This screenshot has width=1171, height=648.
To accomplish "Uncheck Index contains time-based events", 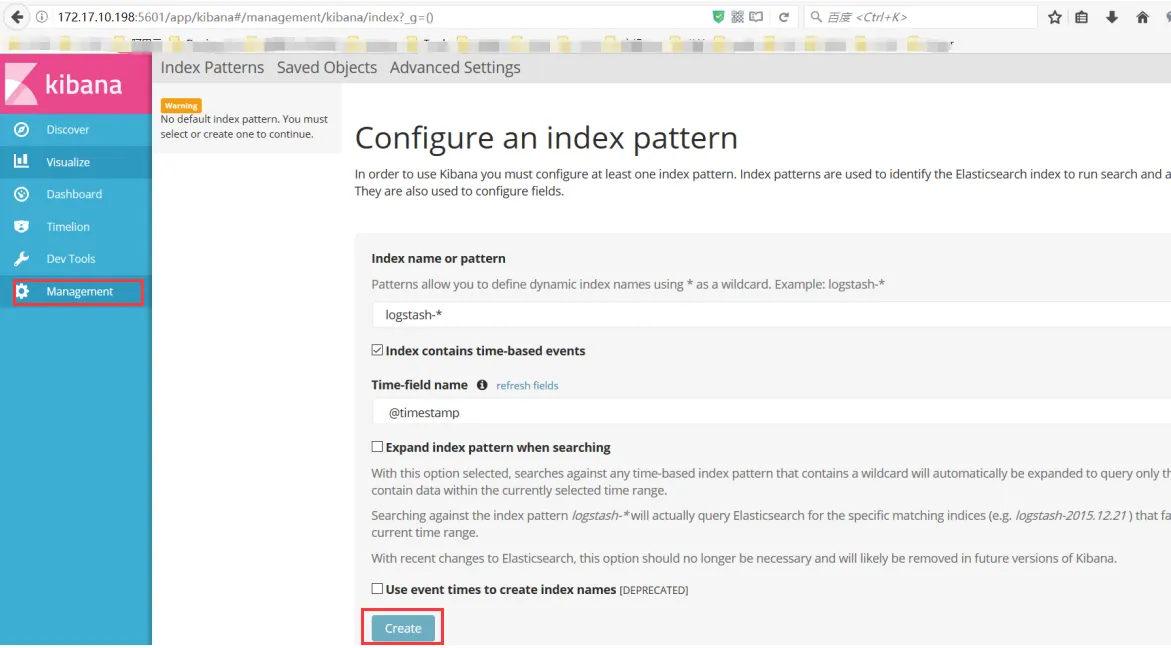I will (377, 351).
